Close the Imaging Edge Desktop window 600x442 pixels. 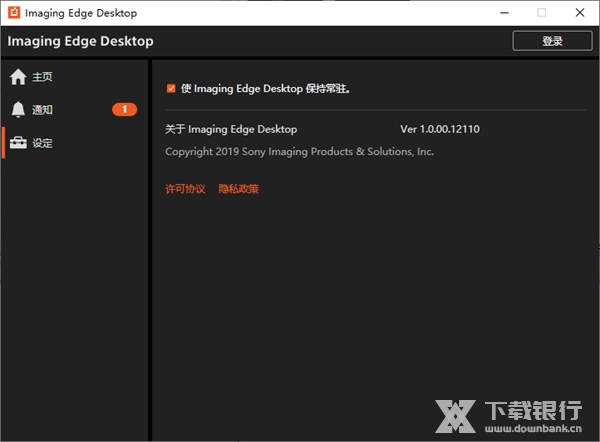pos(580,13)
